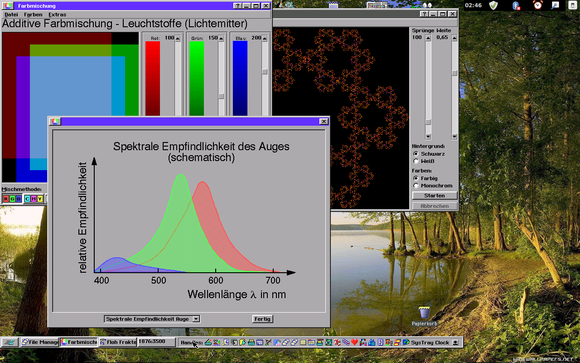Select Farbig colors radio button

[416, 178]
